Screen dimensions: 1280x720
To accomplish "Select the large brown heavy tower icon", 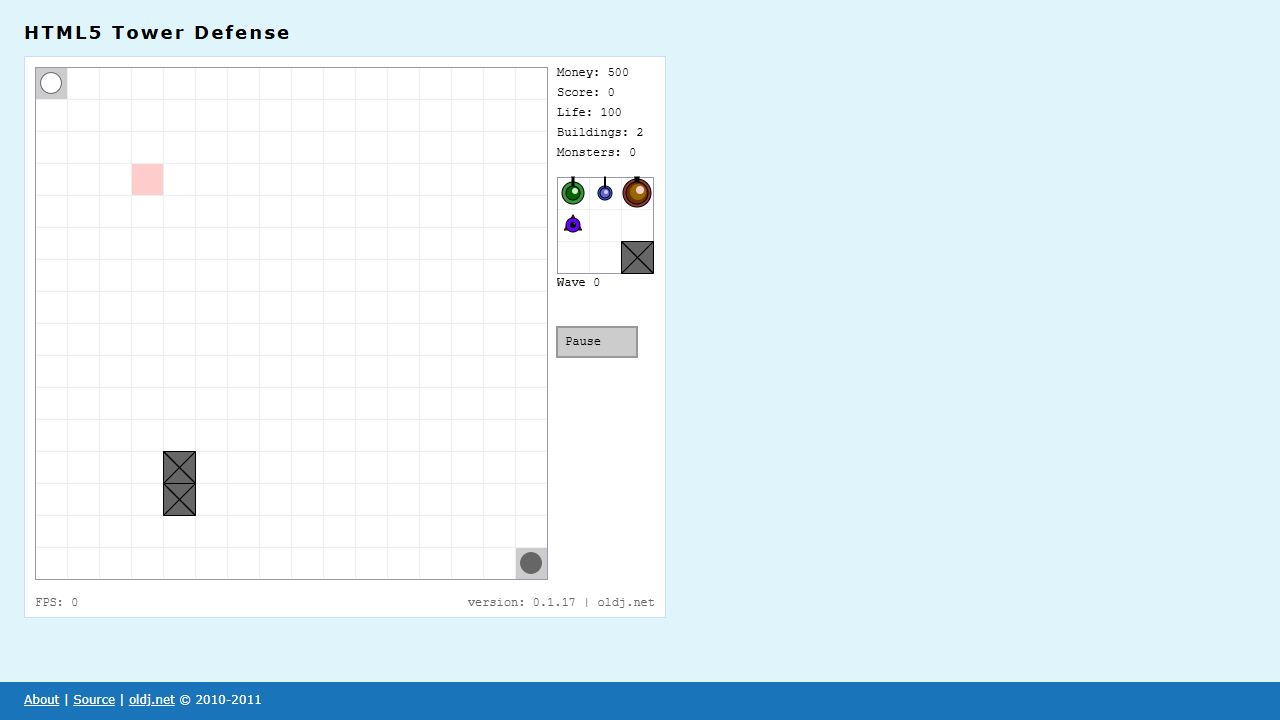I will [x=637, y=192].
